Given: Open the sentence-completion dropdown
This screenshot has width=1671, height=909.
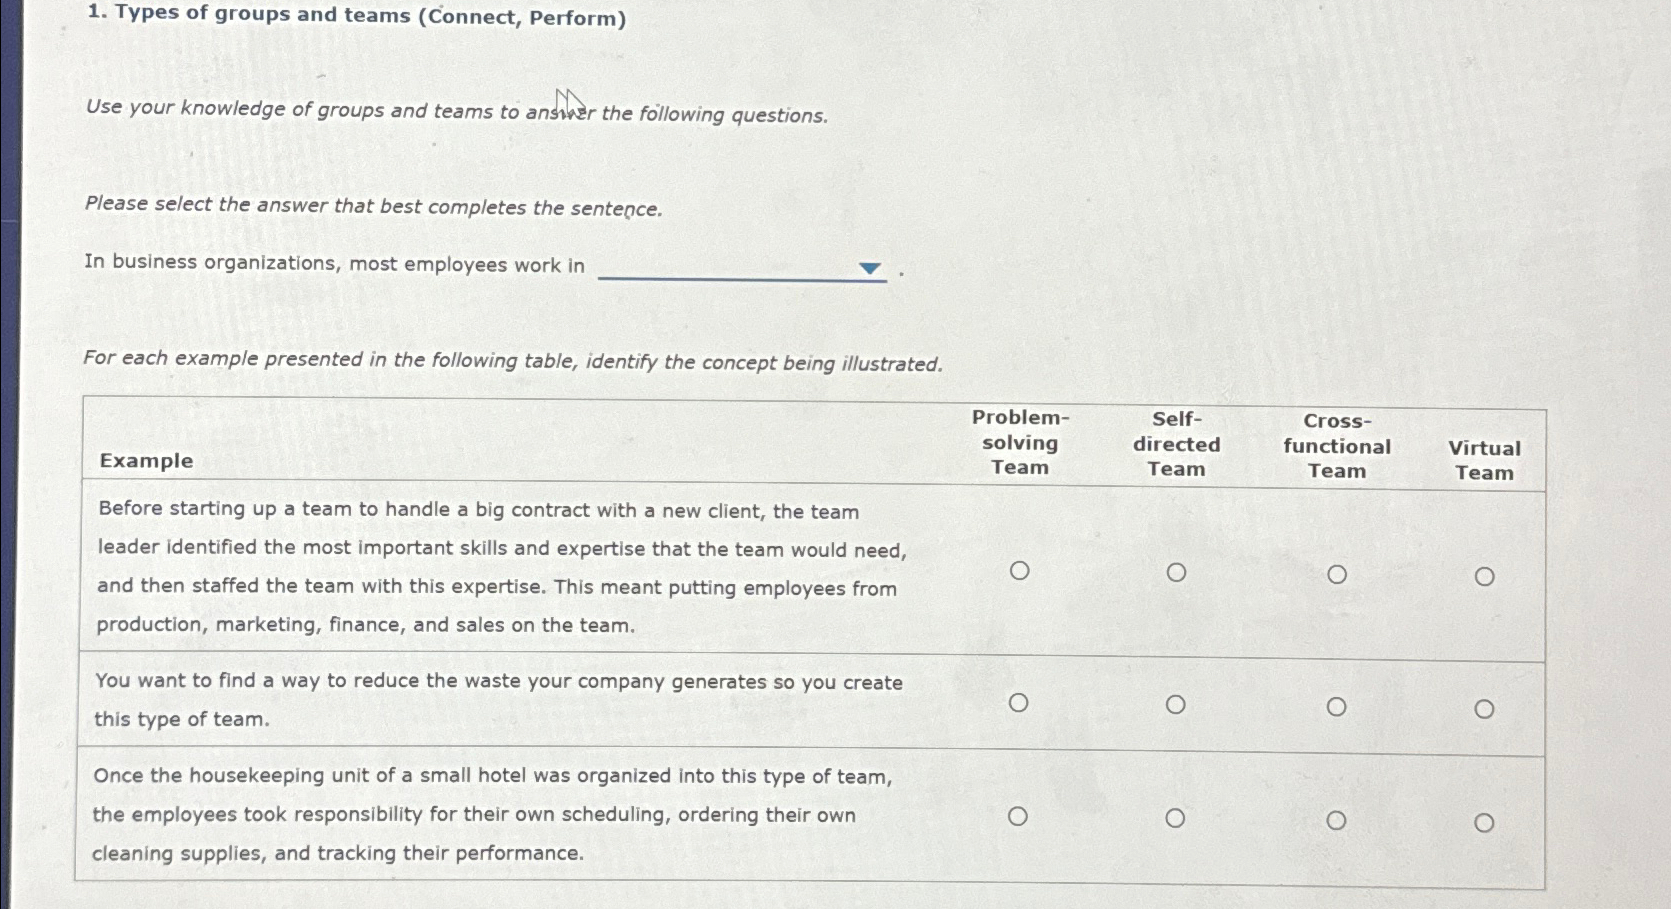Looking at the screenshot, I should 869,267.
